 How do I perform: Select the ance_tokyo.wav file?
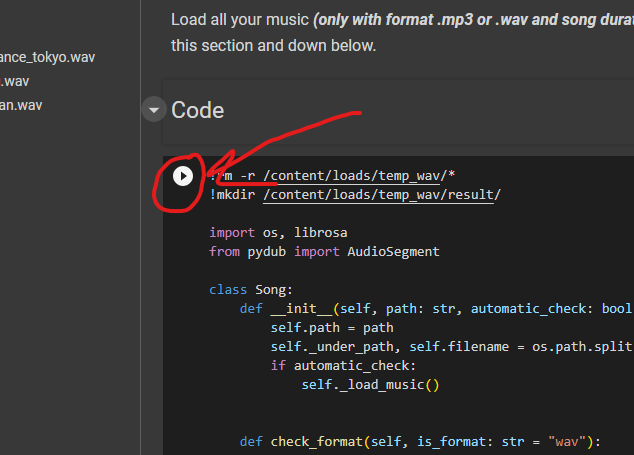pos(52,57)
